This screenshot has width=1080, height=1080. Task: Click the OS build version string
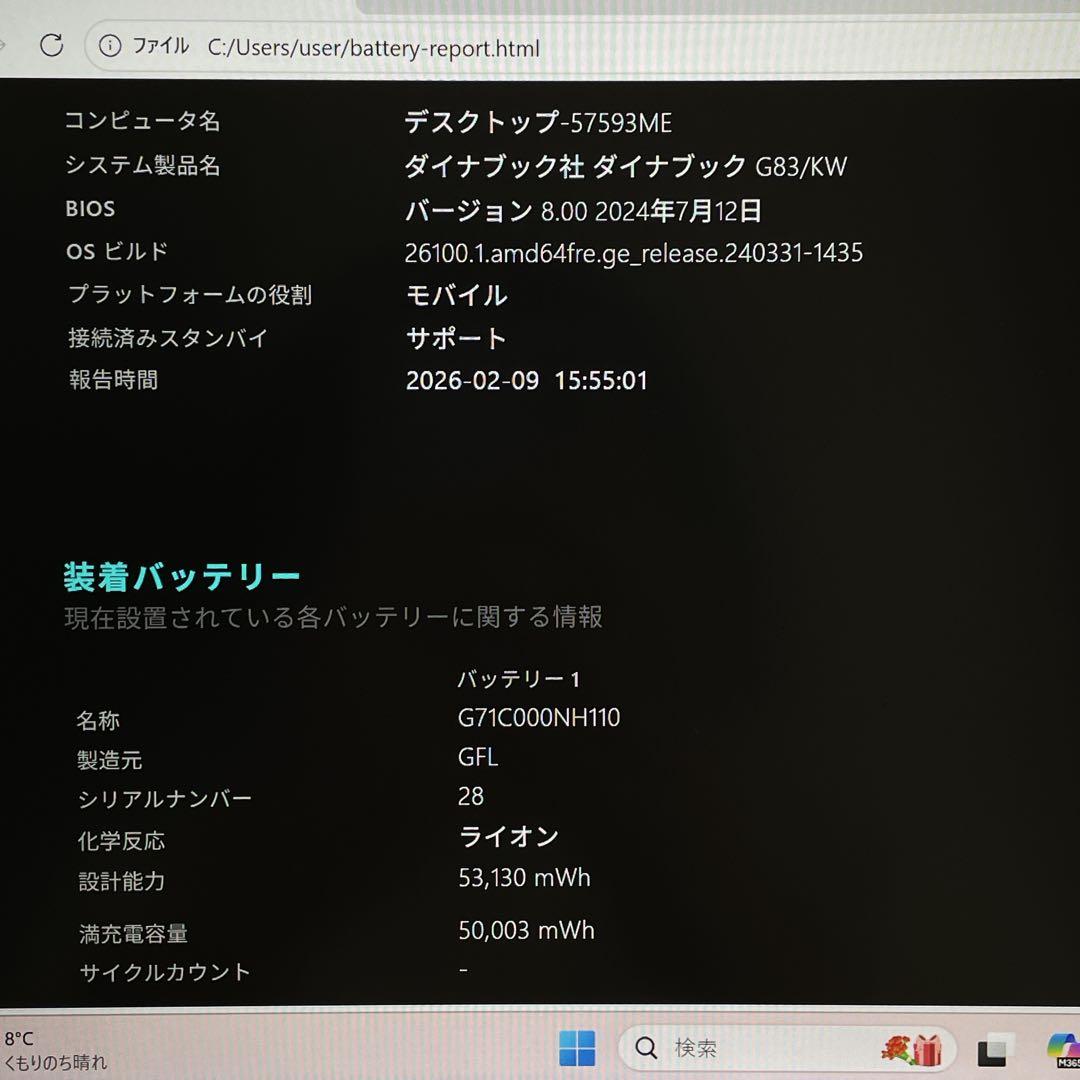pyautogui.click(x=633, y=253)
